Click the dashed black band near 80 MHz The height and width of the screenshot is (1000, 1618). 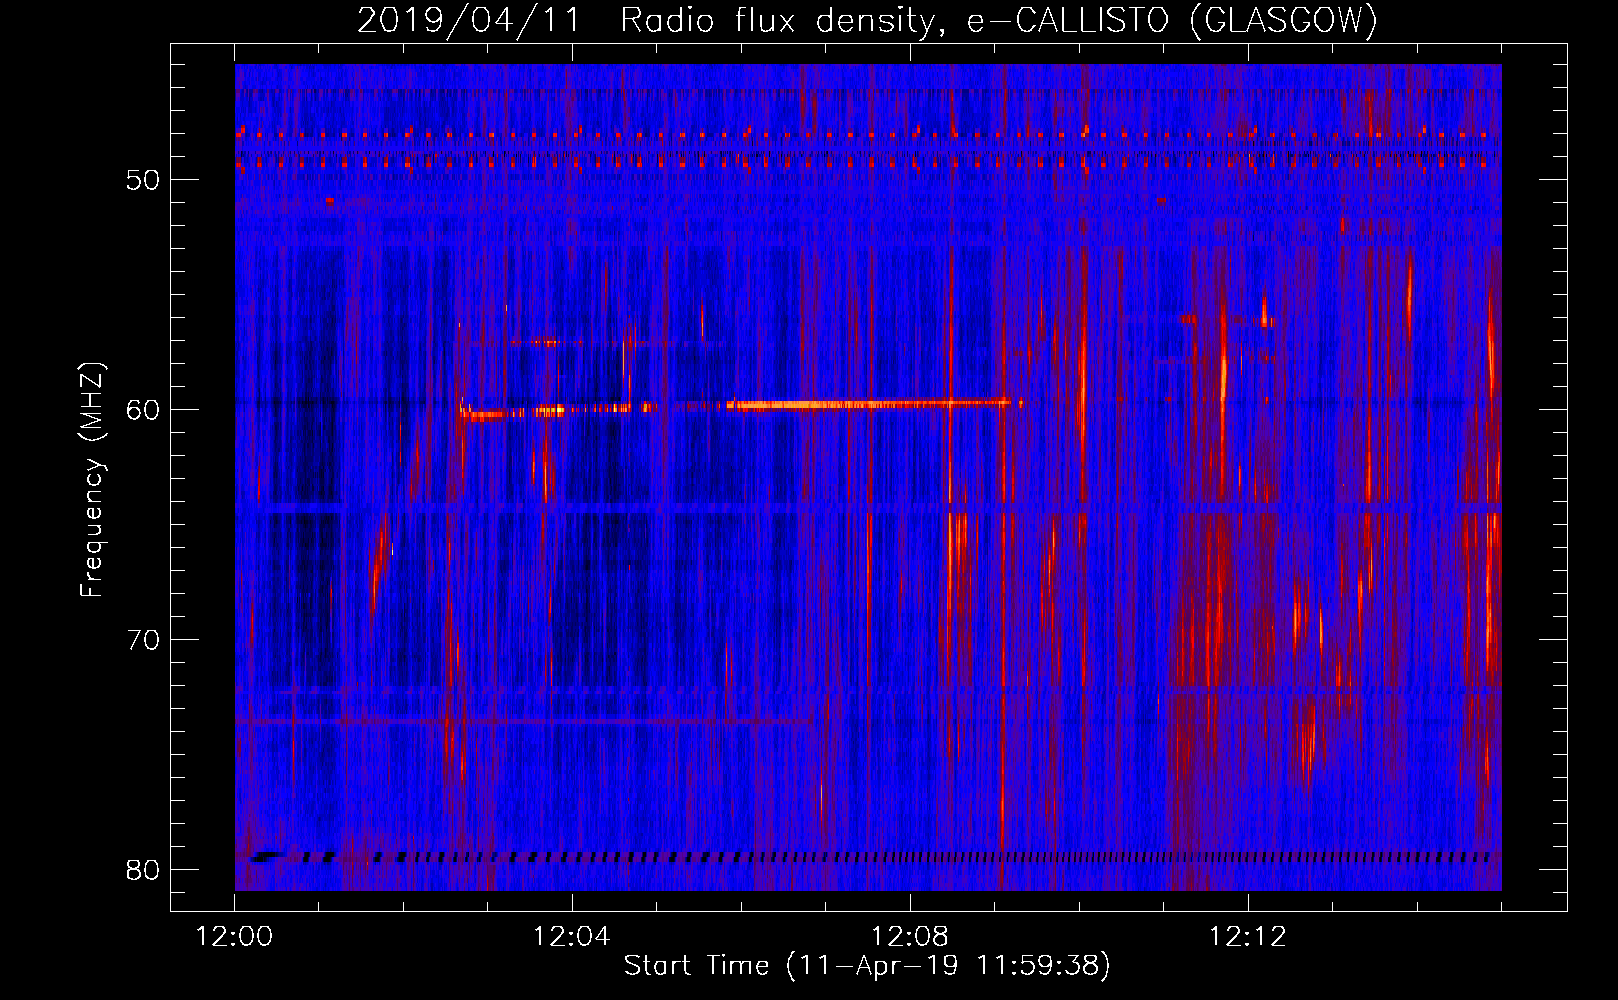tap(870, 857)
